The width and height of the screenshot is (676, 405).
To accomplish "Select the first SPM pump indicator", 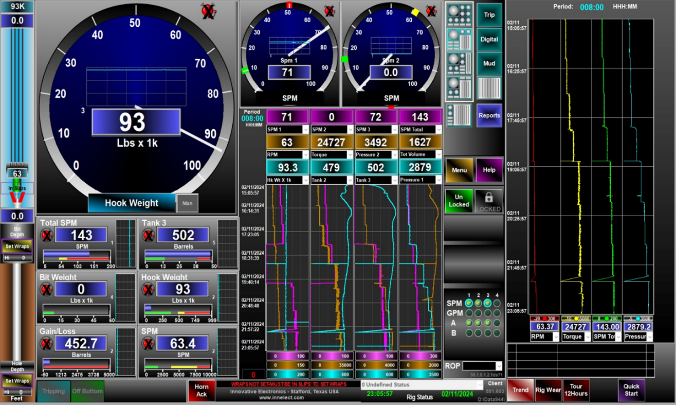I will 469,301.
